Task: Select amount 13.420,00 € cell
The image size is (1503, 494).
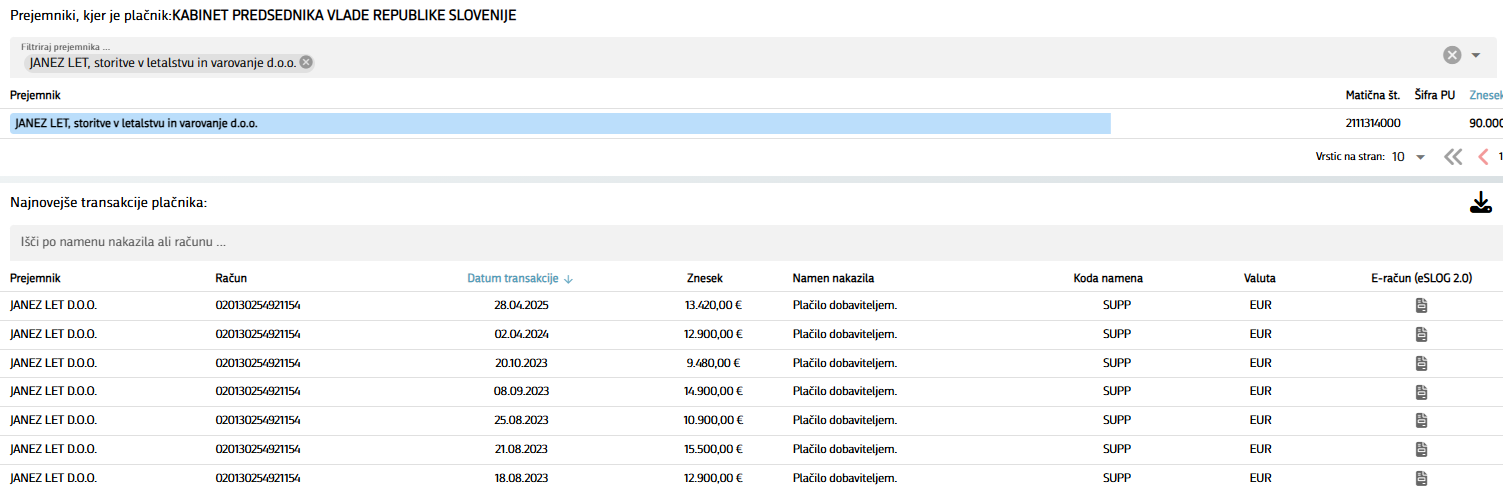Action: (712, 305)
